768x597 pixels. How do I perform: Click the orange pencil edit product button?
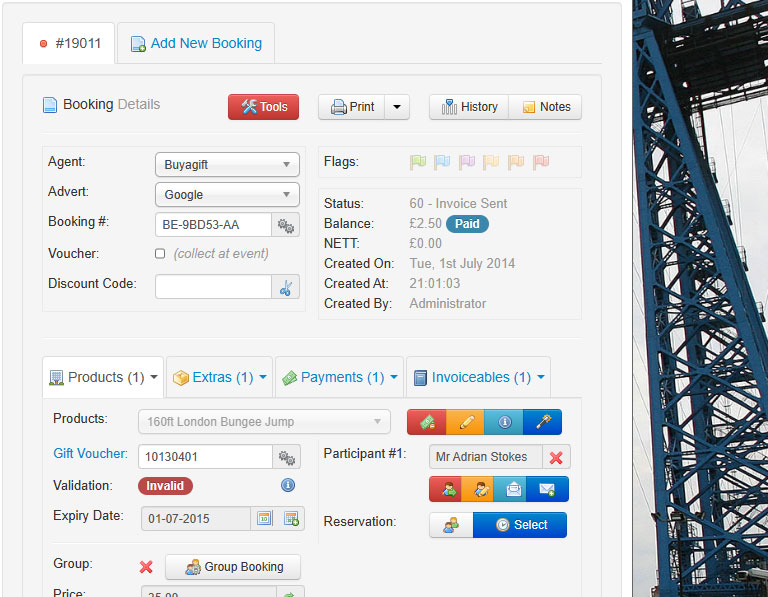click(x=465, y=422)
